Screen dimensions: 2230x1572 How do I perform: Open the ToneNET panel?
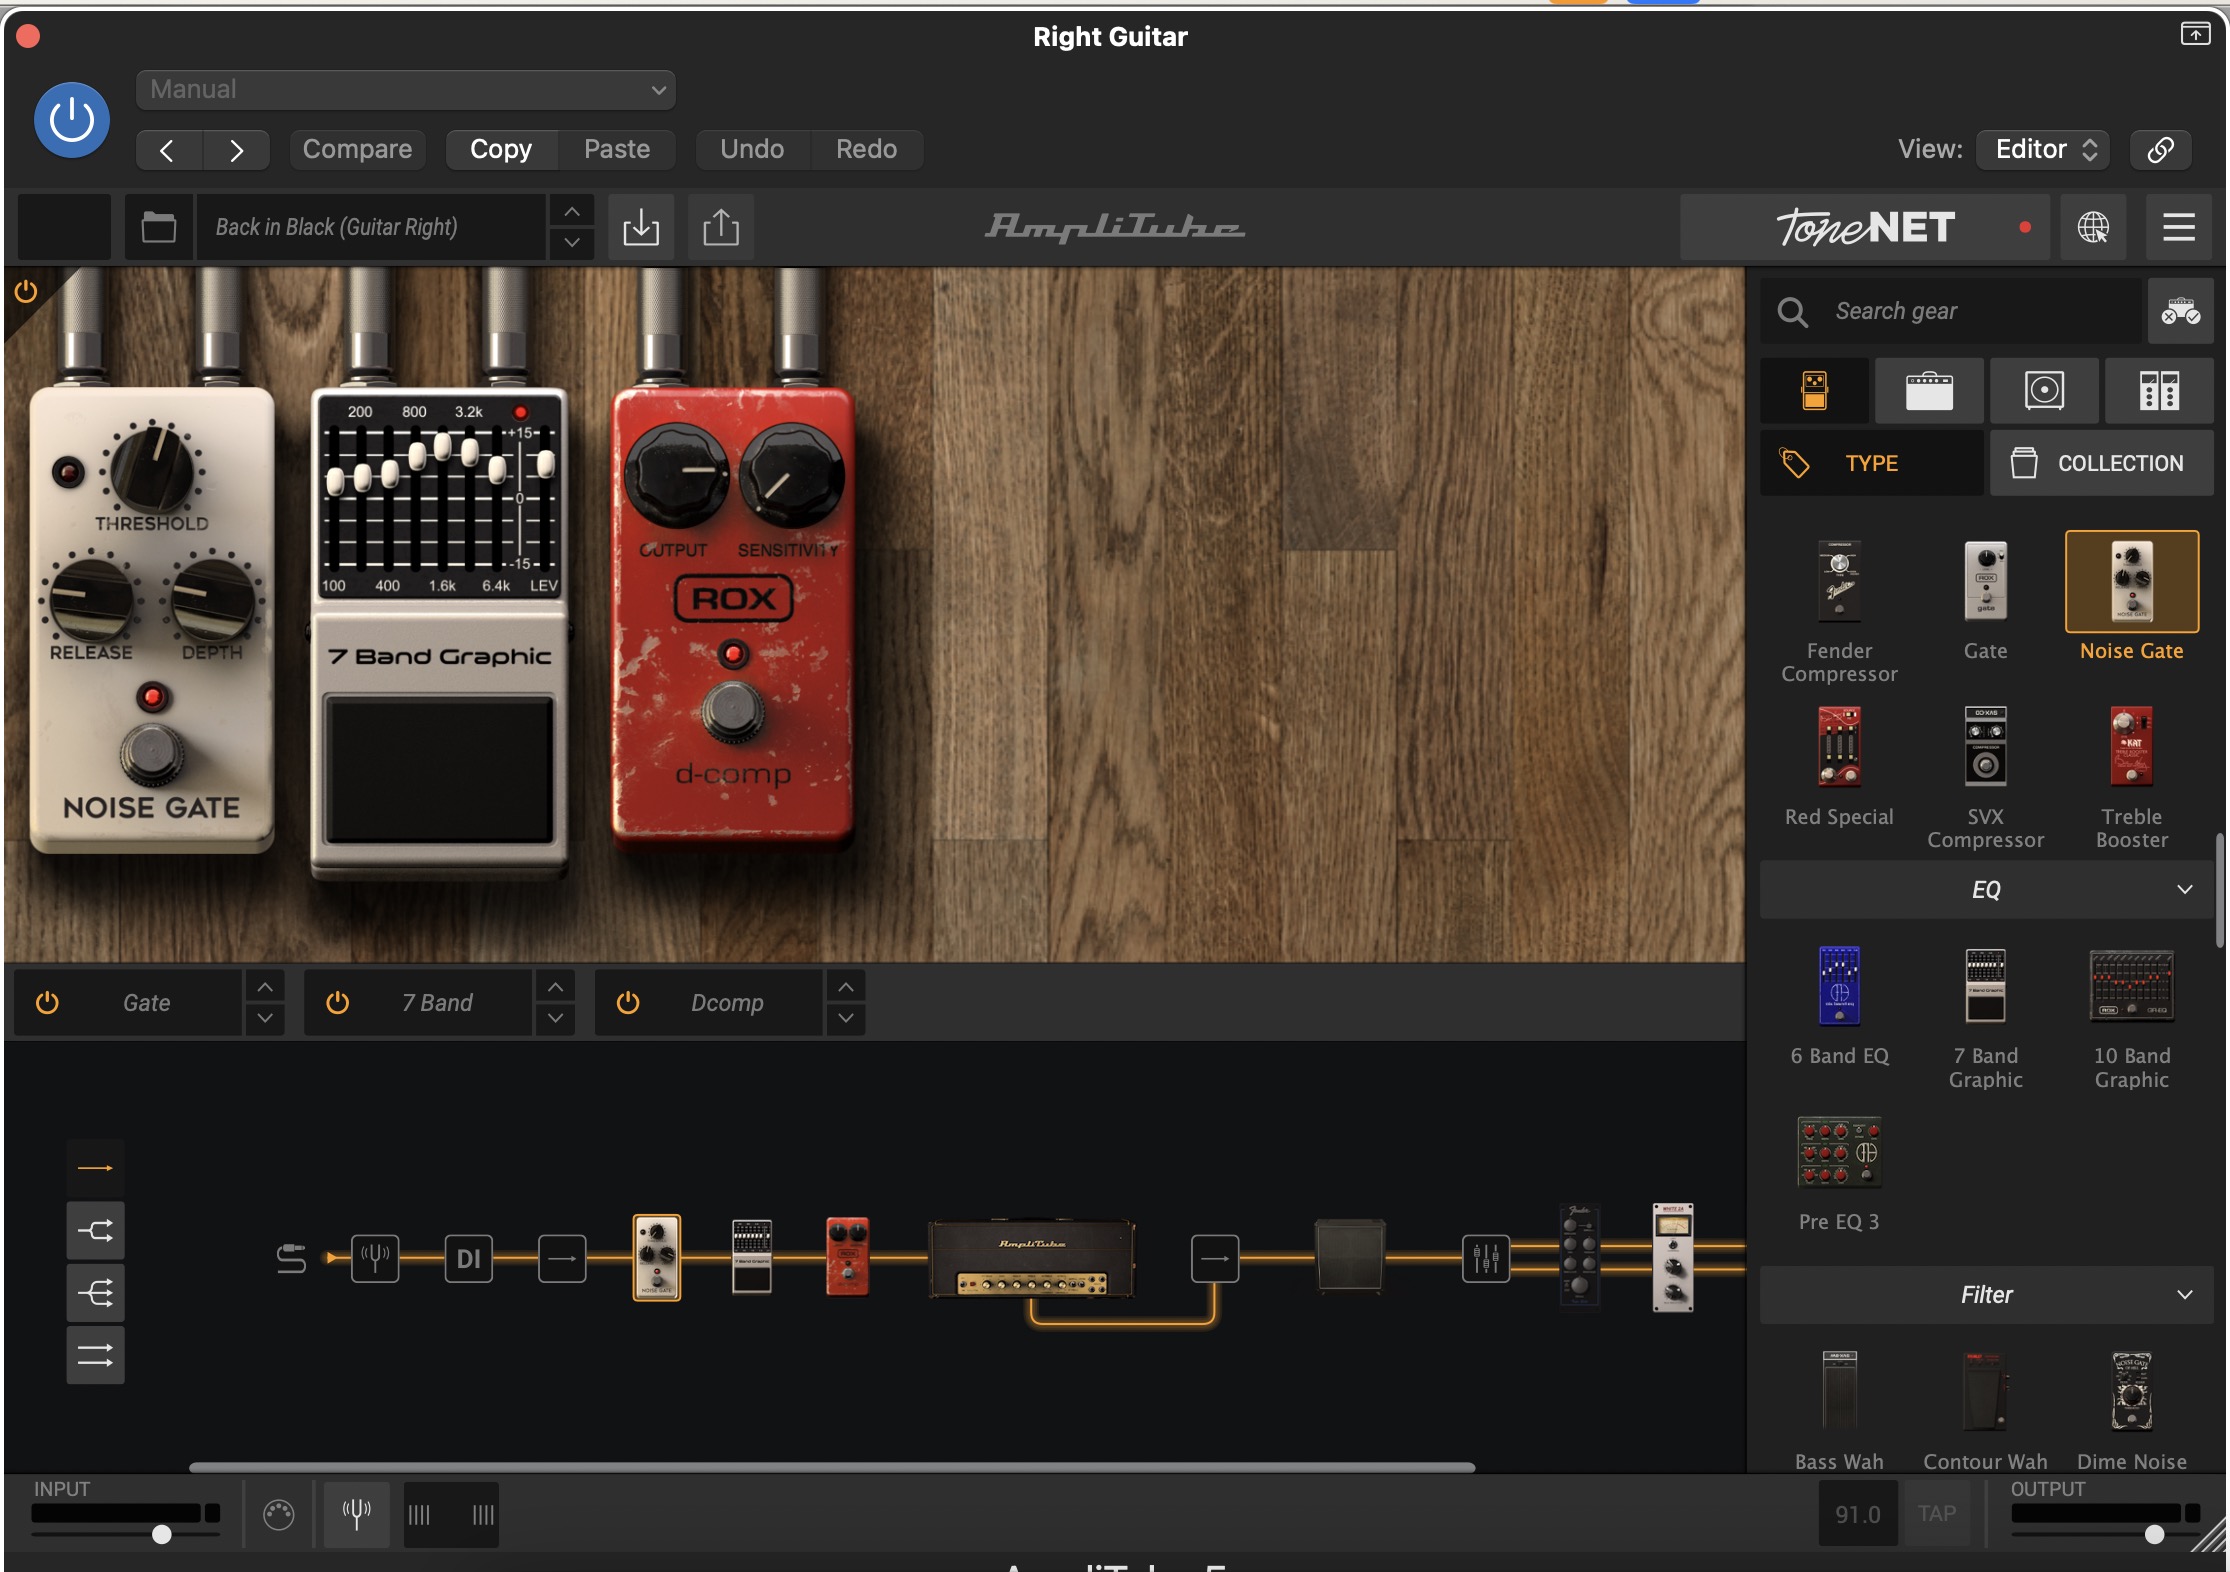tap(1864, 227)
